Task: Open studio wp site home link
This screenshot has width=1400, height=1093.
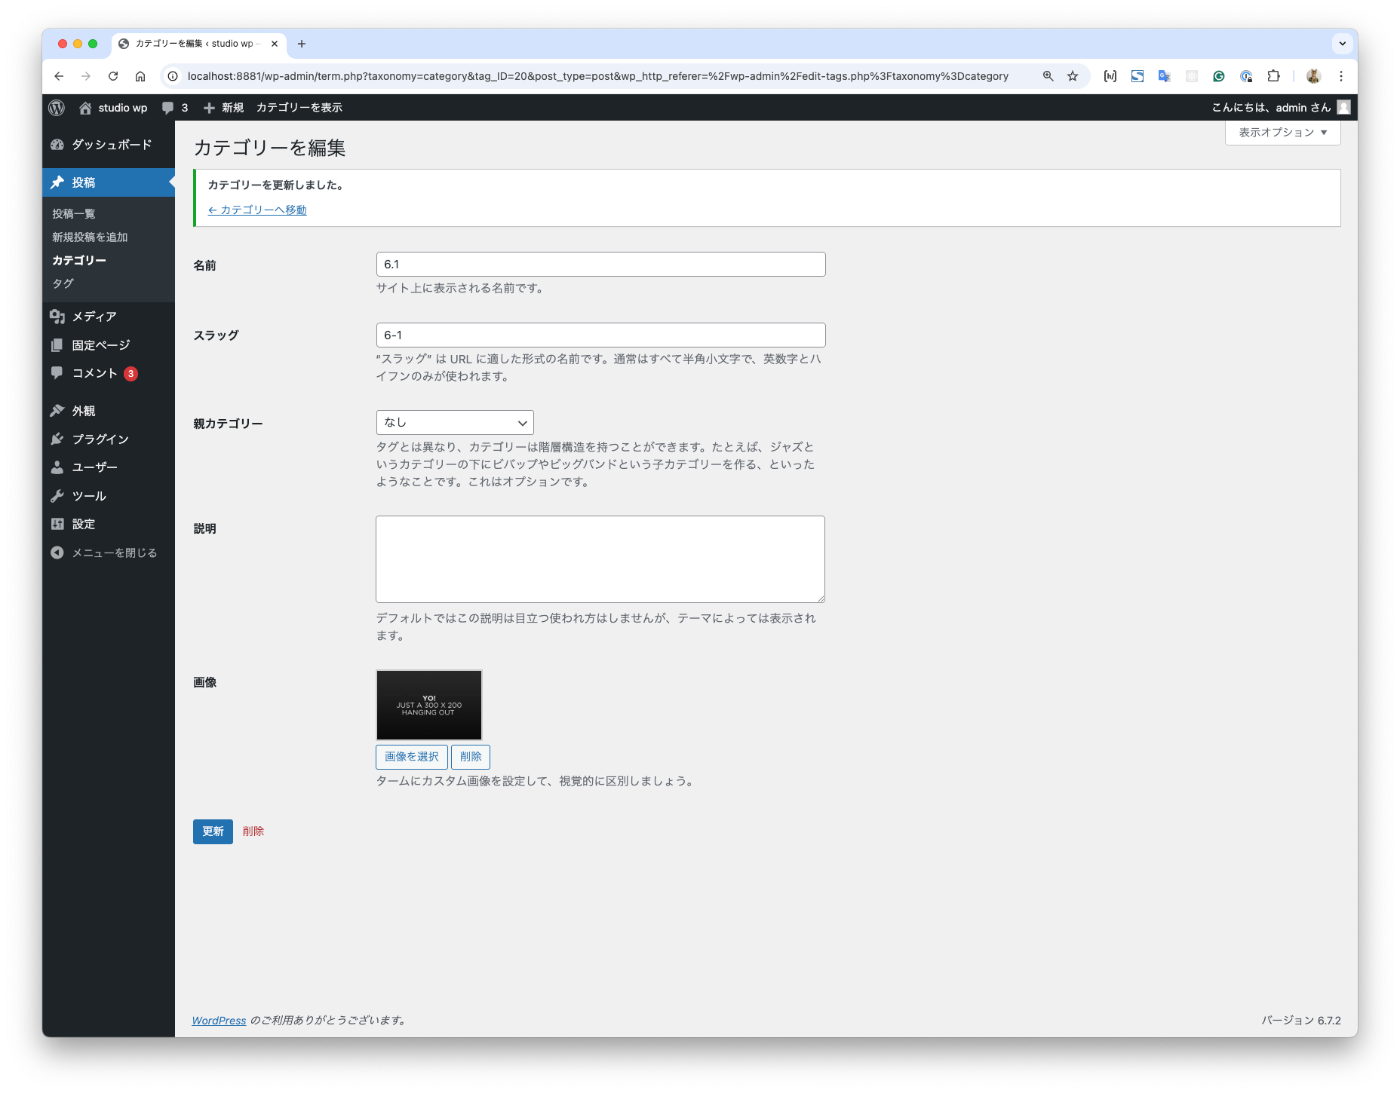Action: coord(113,108)
